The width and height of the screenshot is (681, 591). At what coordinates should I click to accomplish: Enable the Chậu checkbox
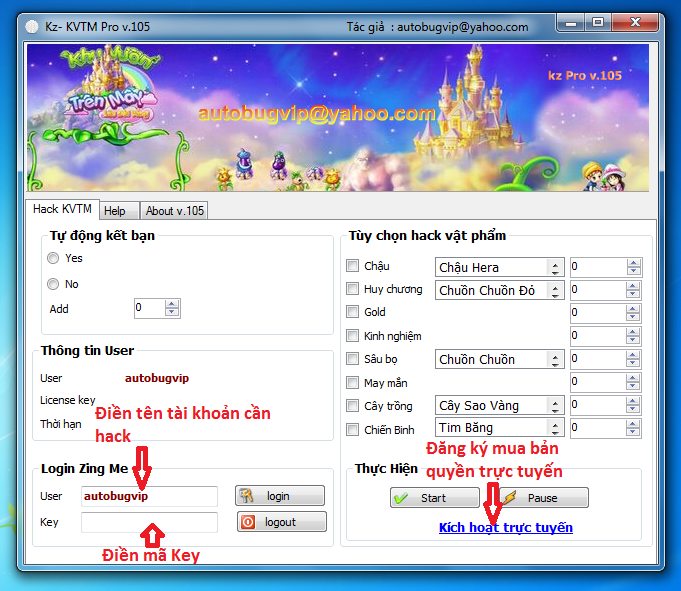[352, 265]
